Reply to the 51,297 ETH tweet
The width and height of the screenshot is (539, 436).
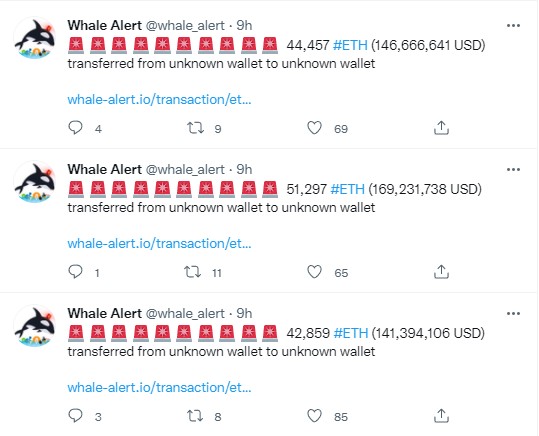[x=75, y=272]
